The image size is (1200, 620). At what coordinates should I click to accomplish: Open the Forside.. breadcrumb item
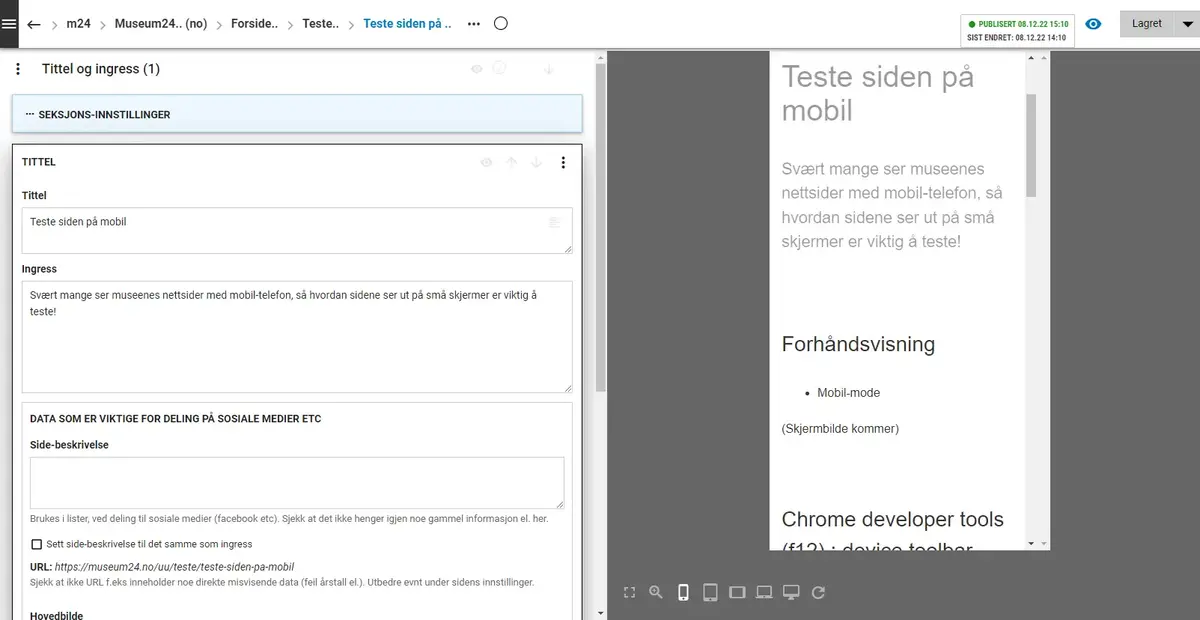click(x=254, y=24)
